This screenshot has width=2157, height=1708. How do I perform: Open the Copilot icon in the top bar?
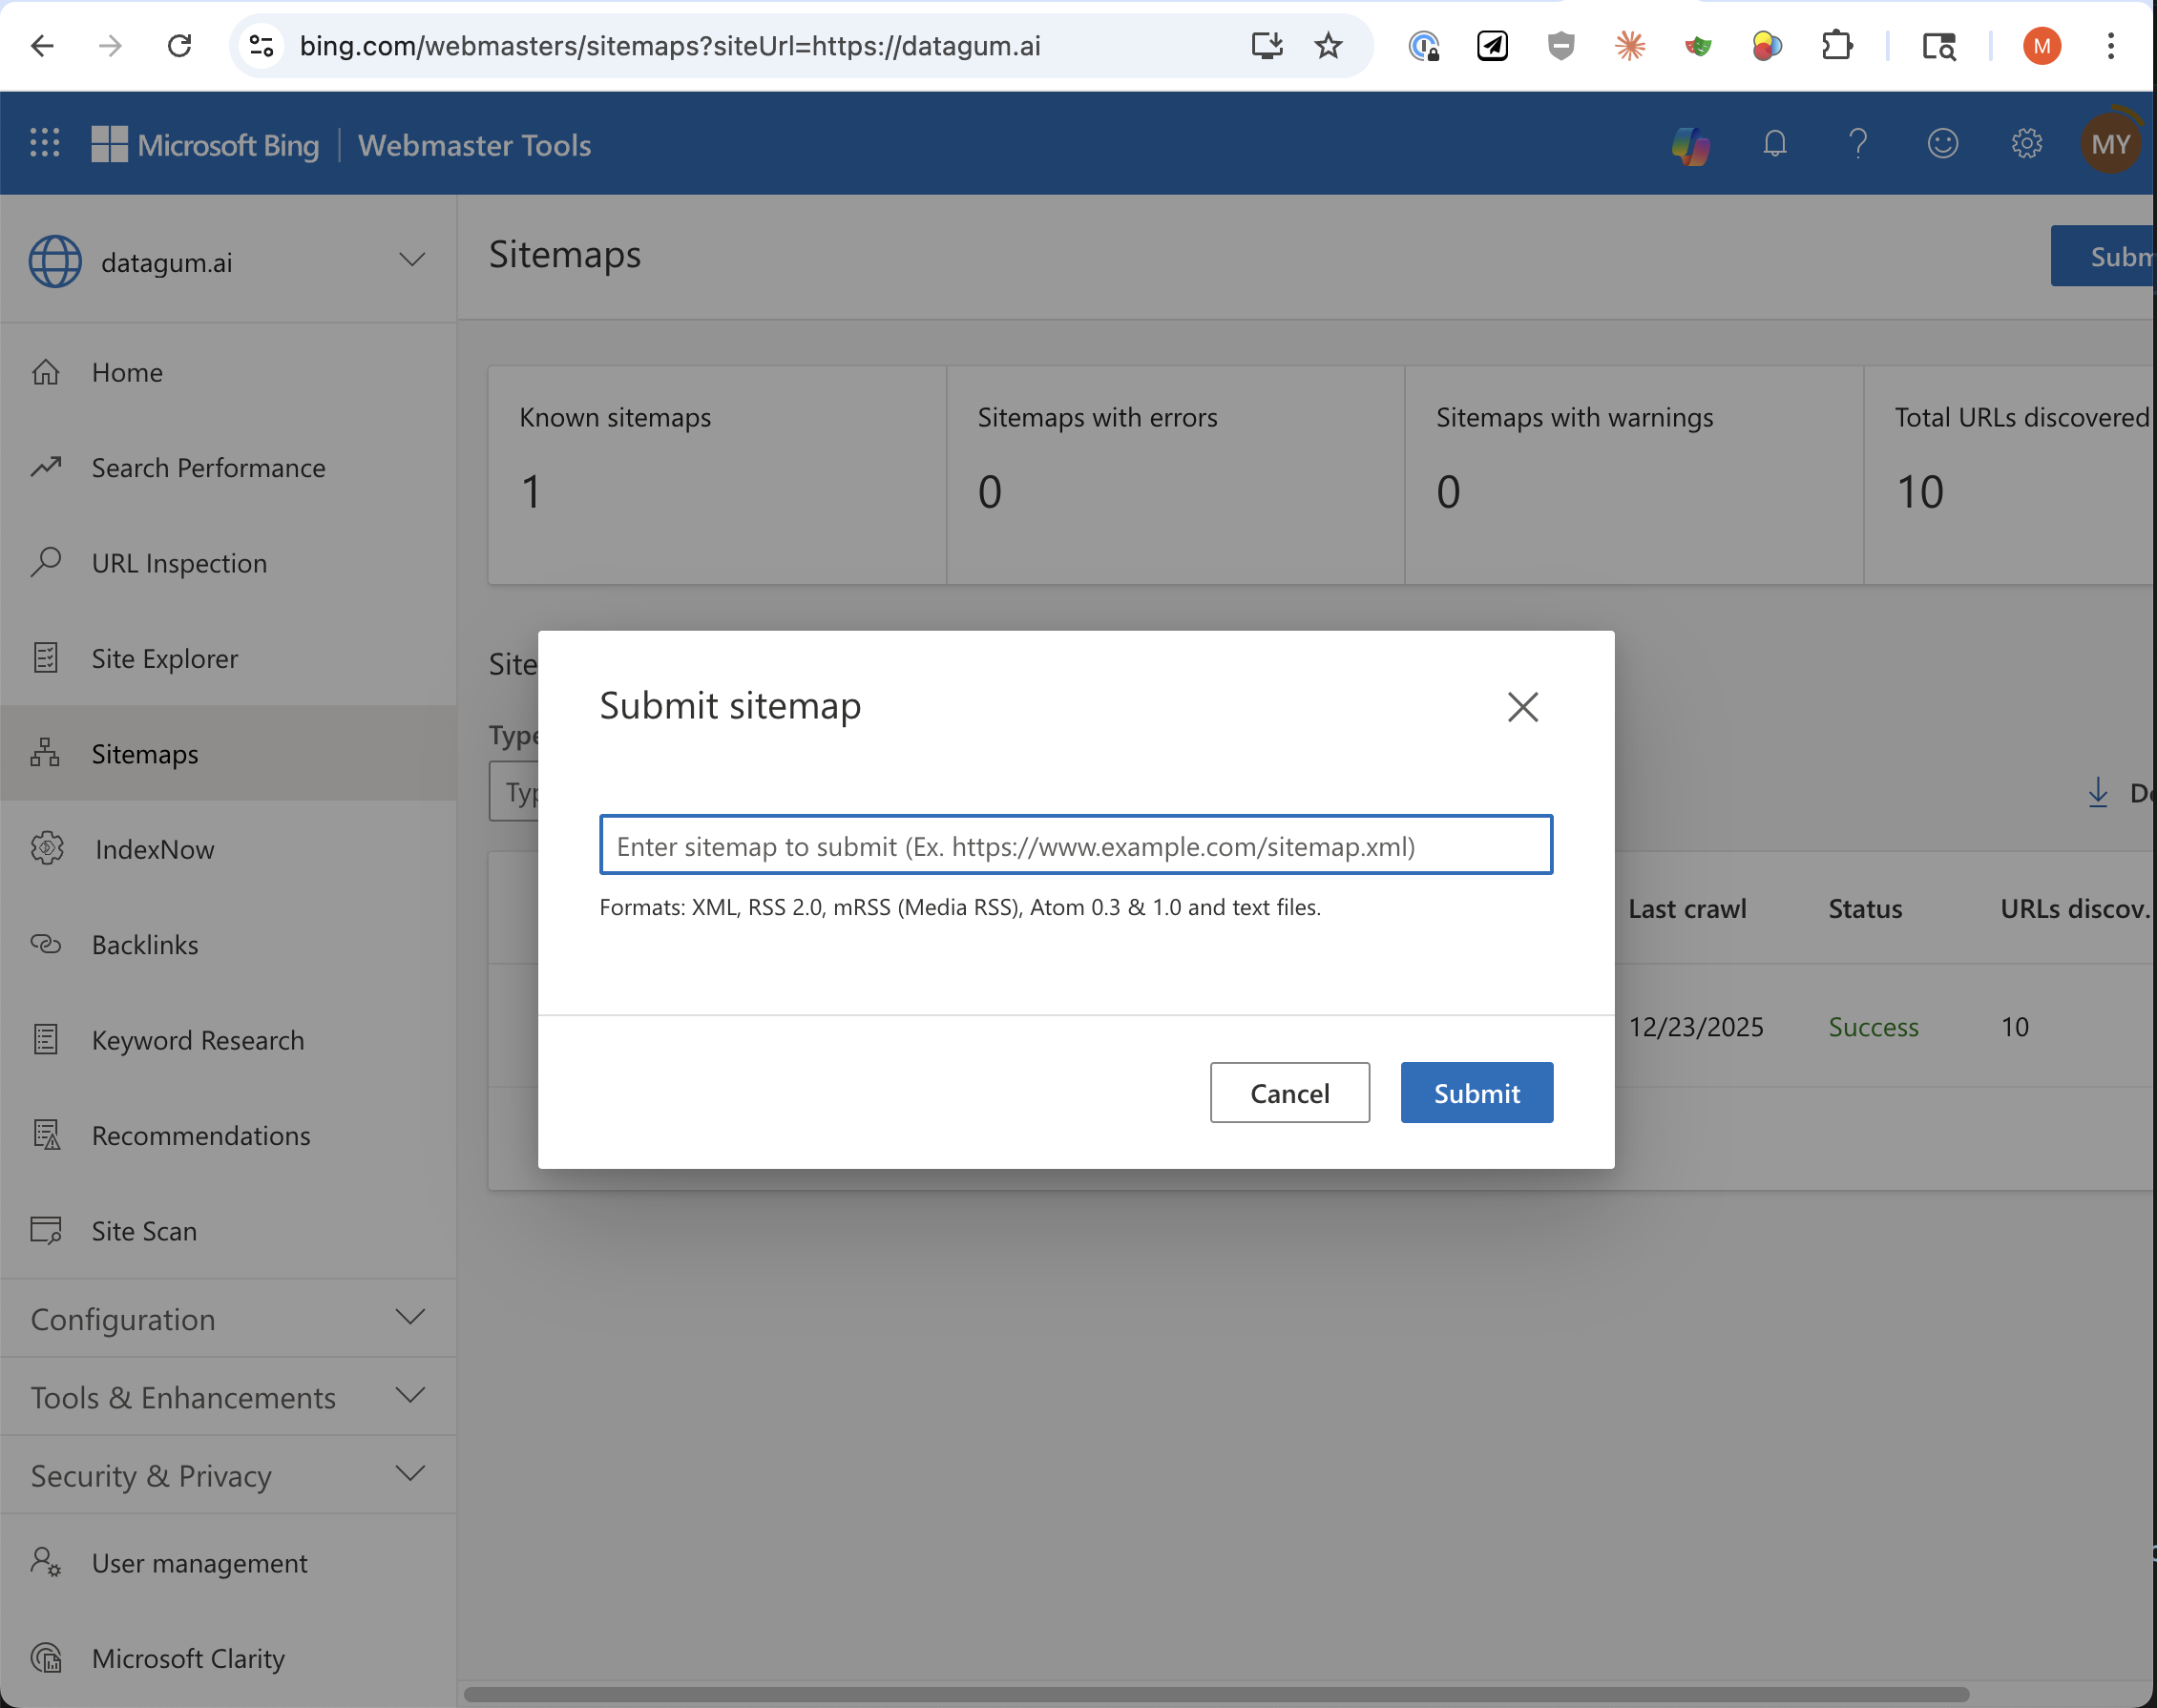click(x=1690, y=143)
